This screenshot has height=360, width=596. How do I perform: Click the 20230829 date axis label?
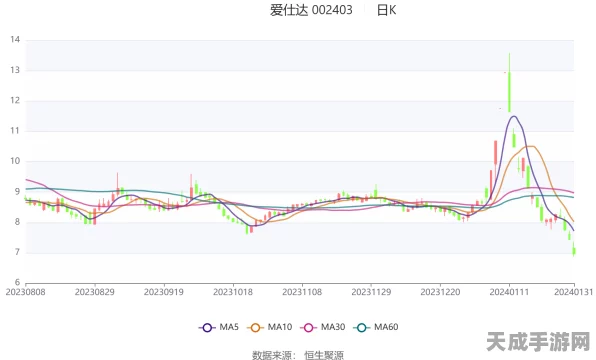[x=95, y=292]
